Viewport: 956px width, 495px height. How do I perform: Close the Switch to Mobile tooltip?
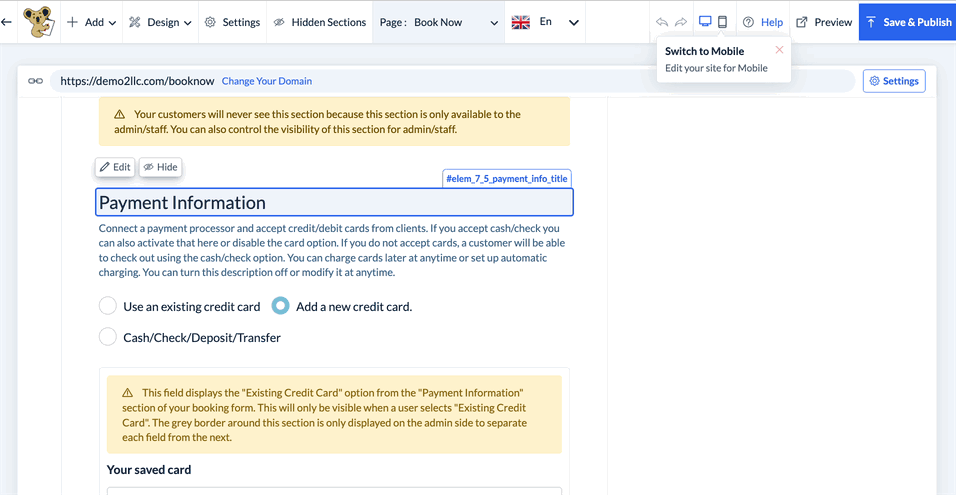tap(779, 50)
